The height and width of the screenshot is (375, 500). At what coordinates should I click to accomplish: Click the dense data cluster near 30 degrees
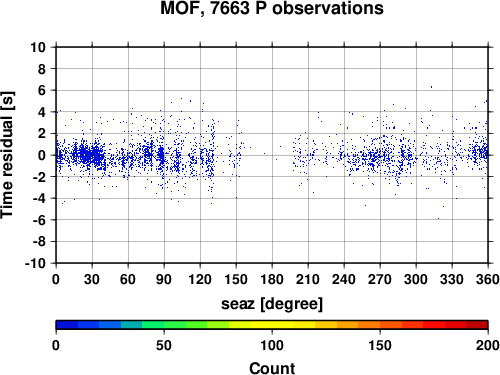(90, 155)
